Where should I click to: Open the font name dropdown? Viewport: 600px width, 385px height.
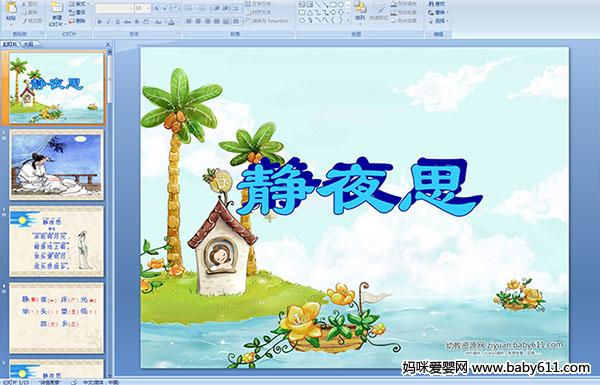(x=114, y=8)
